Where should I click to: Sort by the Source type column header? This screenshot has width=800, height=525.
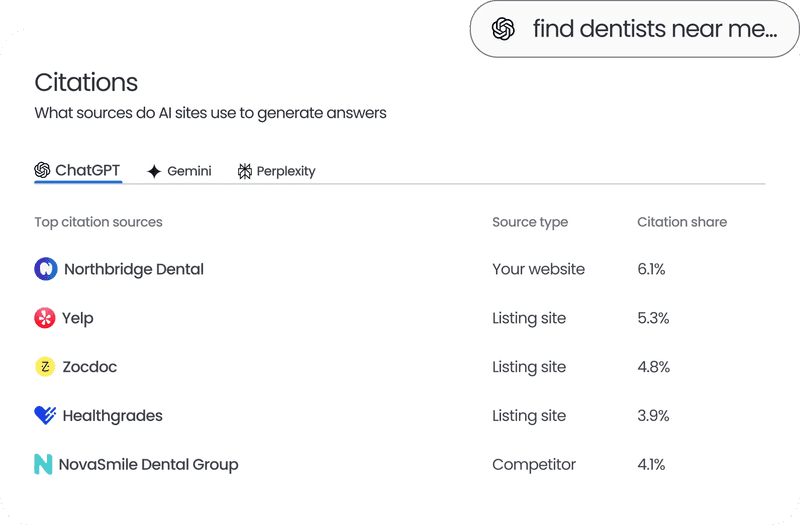coord(530,222)
